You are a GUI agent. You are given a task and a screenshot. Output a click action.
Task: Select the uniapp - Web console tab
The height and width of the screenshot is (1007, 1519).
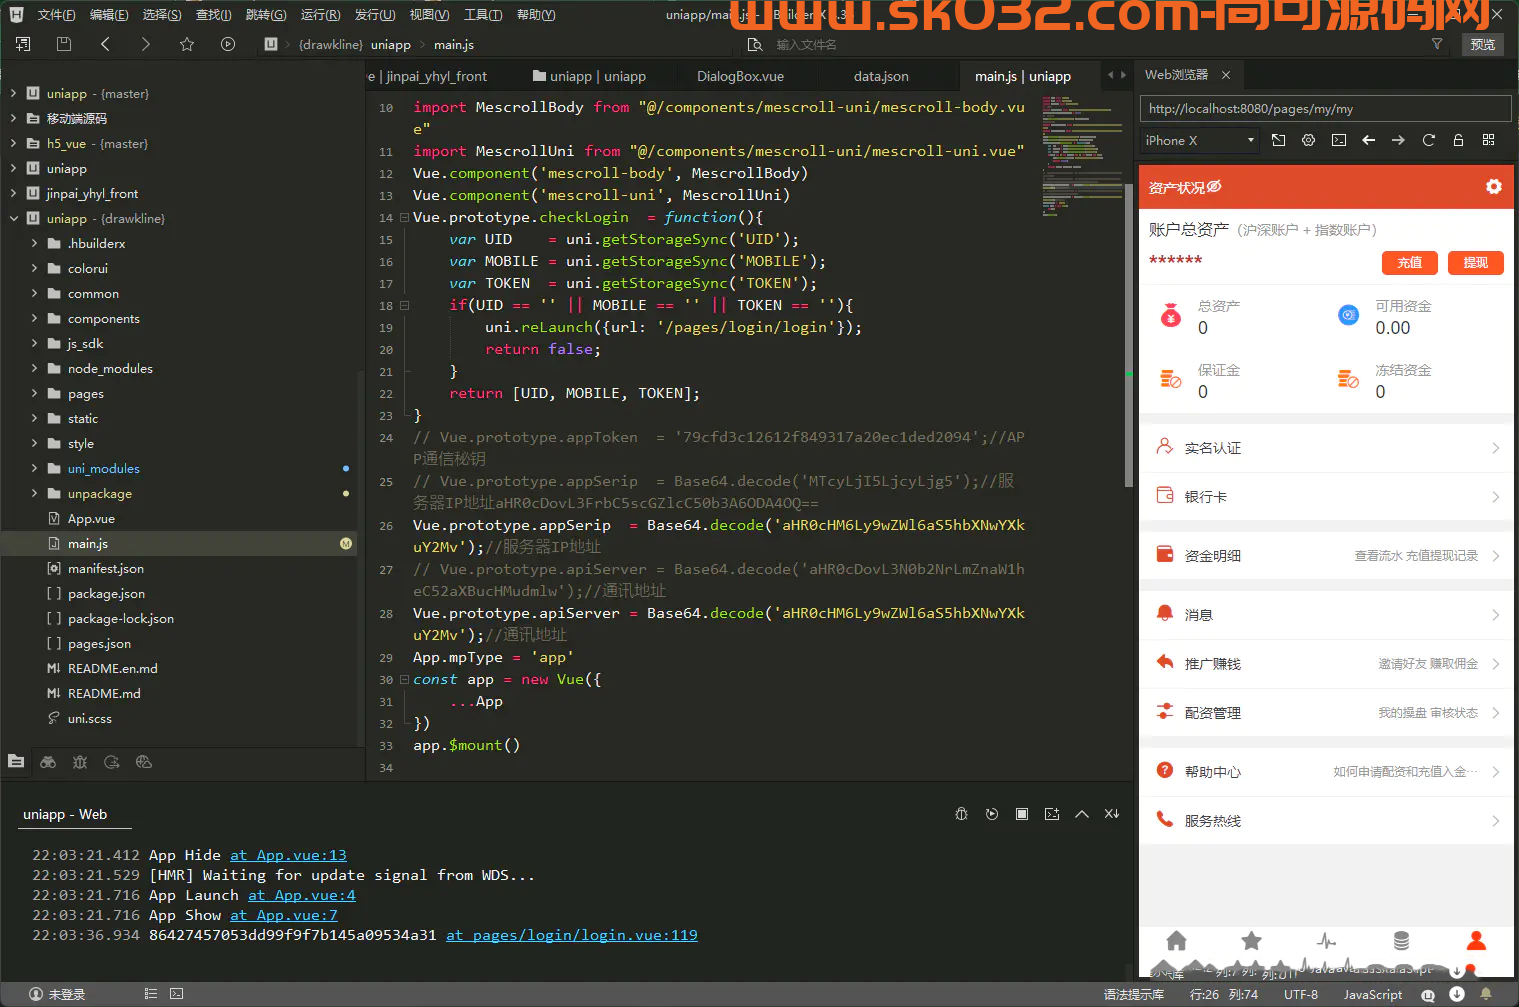[65, 814]
